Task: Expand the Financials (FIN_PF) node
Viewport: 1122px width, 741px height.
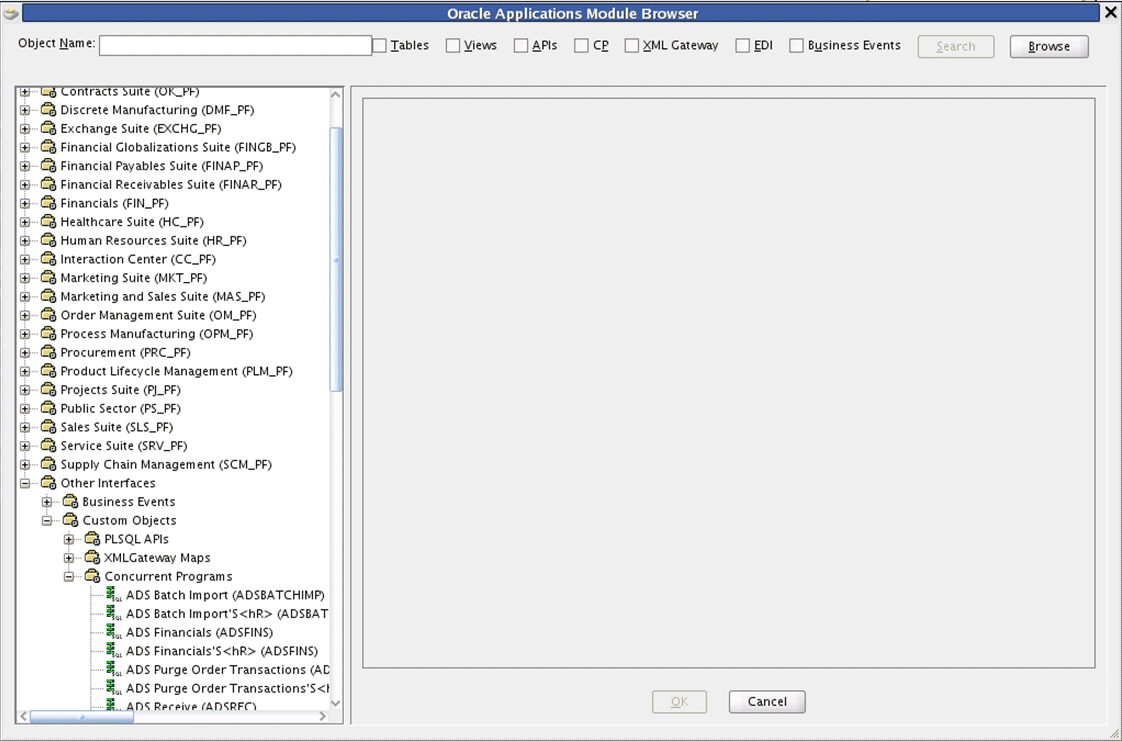Action: click(x=24, y=203)
